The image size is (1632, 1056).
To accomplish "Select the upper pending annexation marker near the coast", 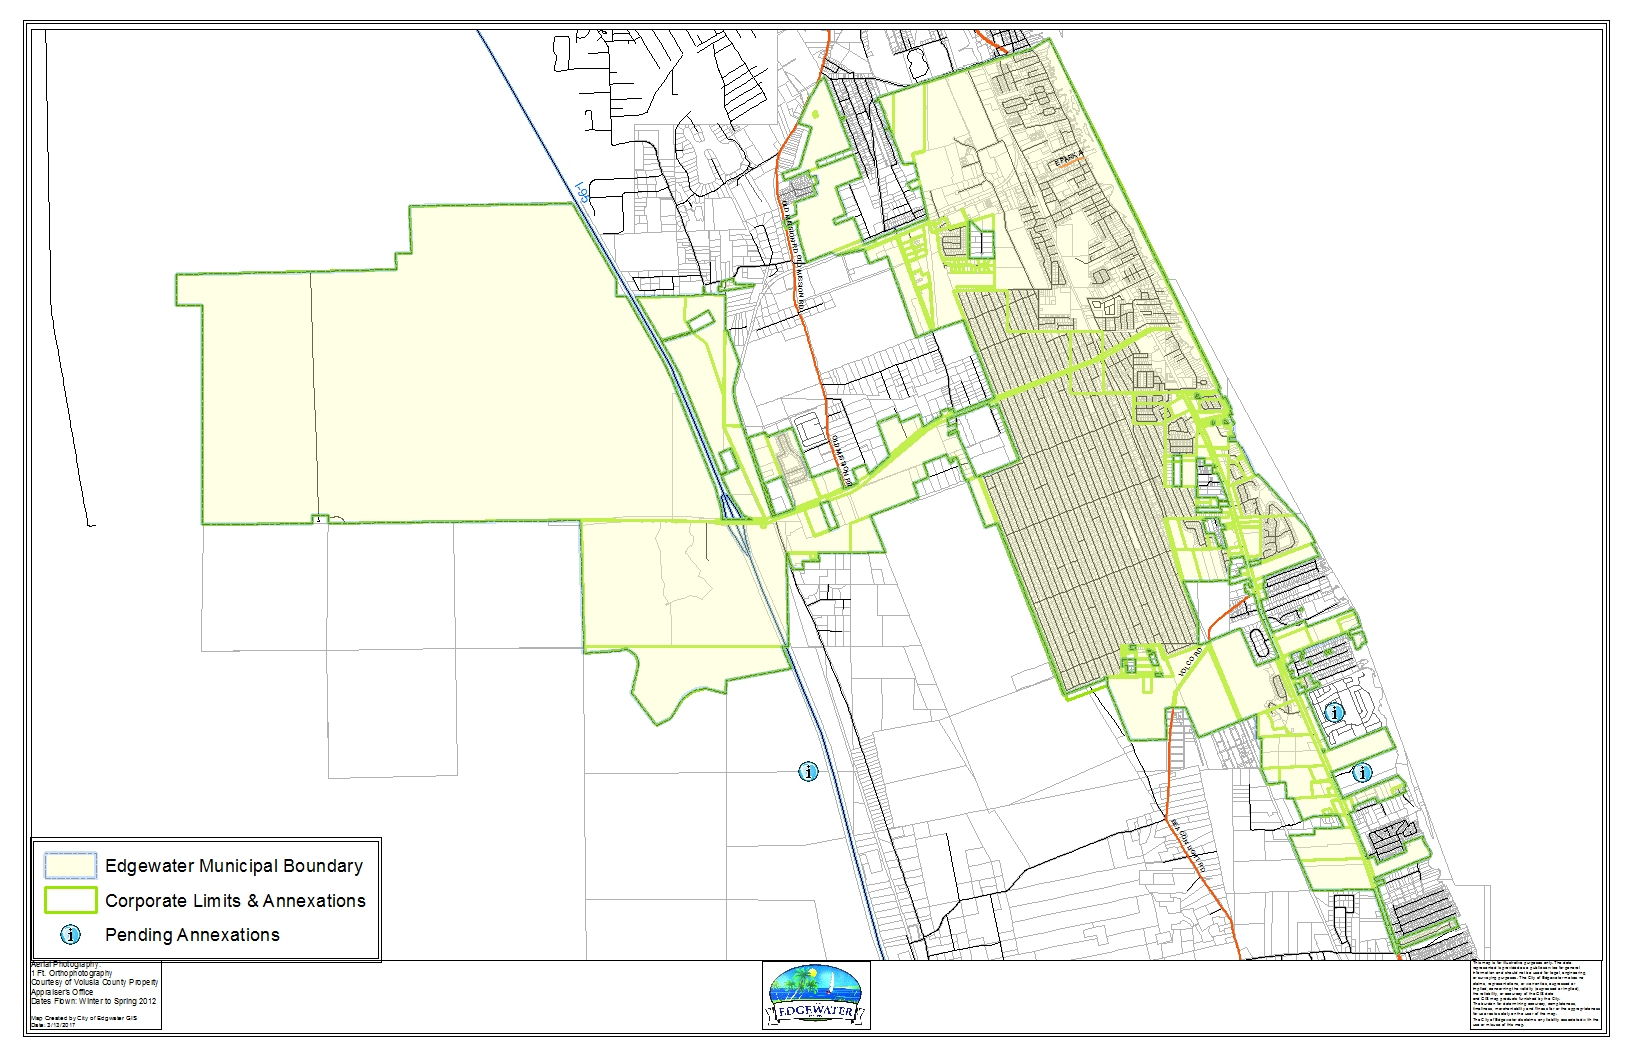I will 1334,712.
